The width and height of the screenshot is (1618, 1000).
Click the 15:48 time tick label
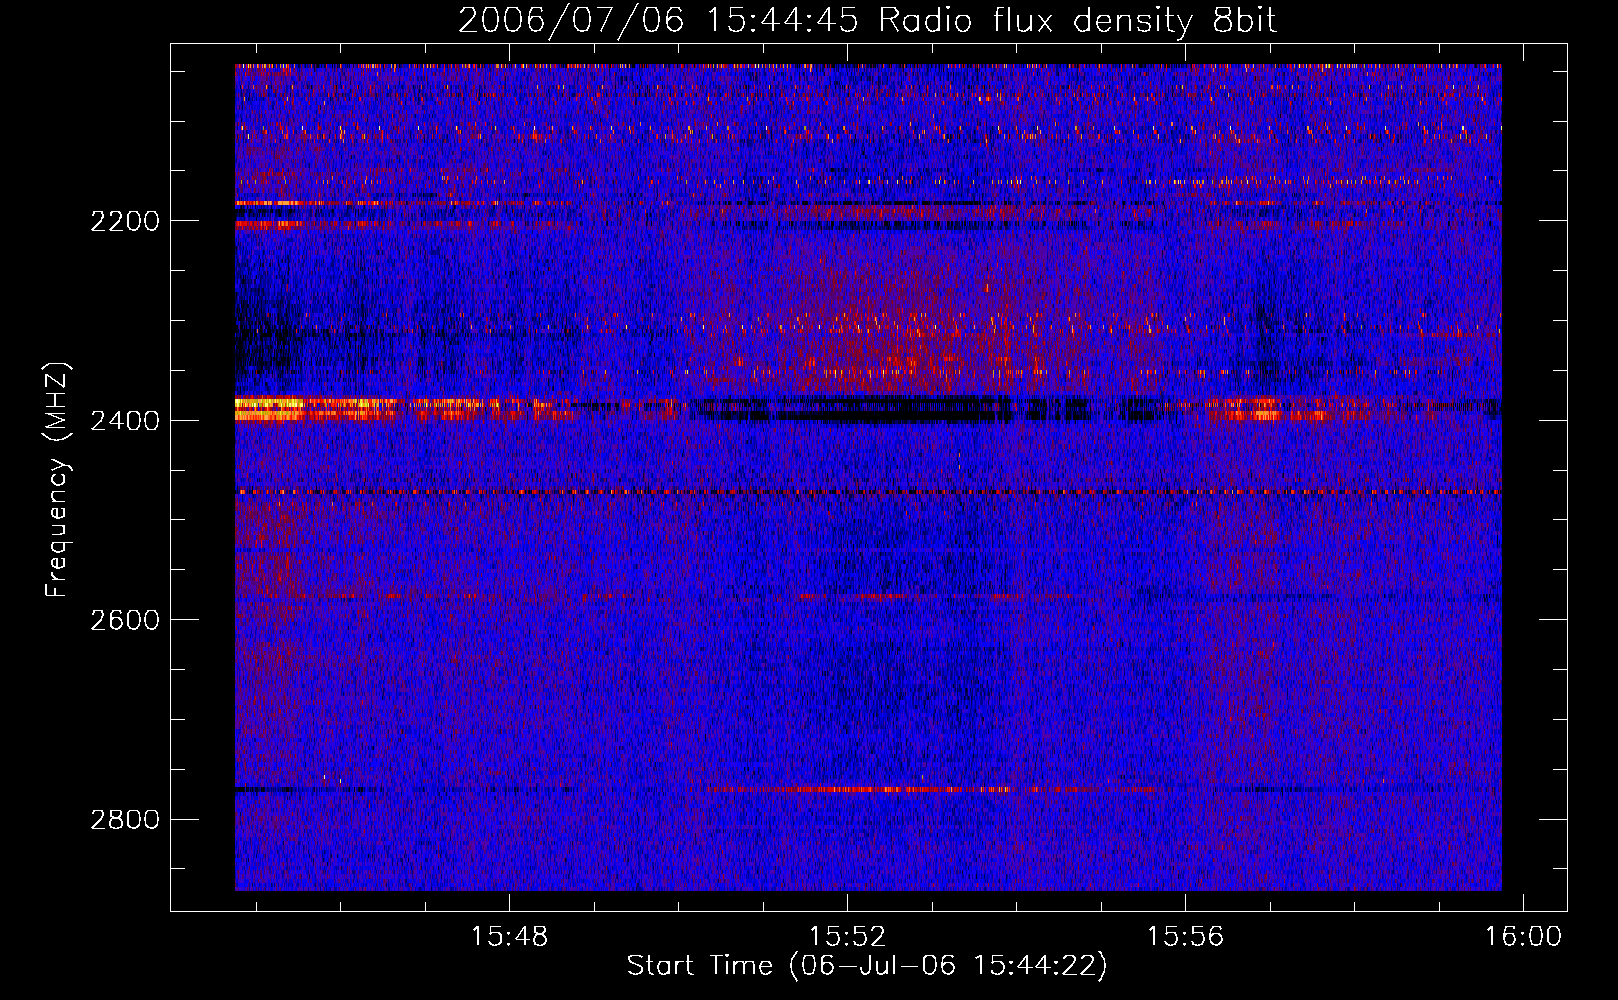click(x=510, y=937)
